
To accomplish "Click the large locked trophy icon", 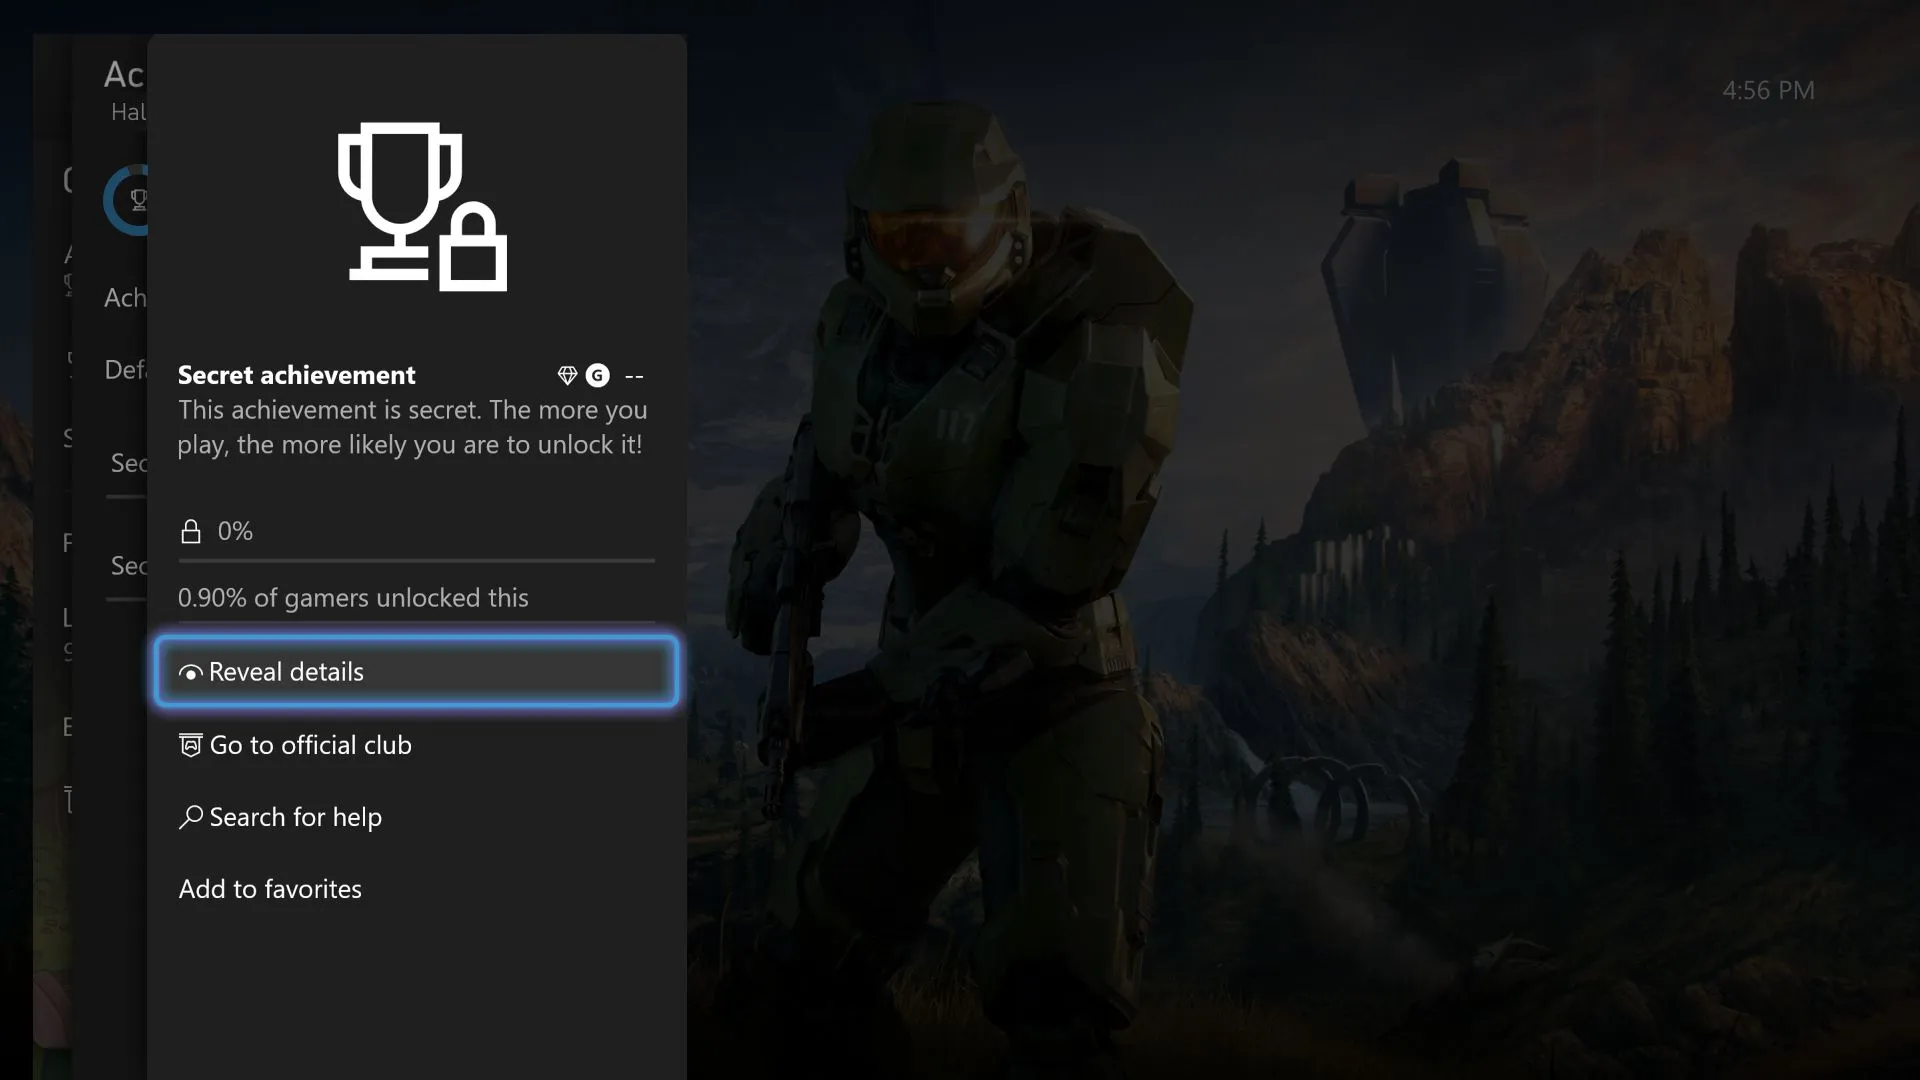I will click(x=421, y=207).
